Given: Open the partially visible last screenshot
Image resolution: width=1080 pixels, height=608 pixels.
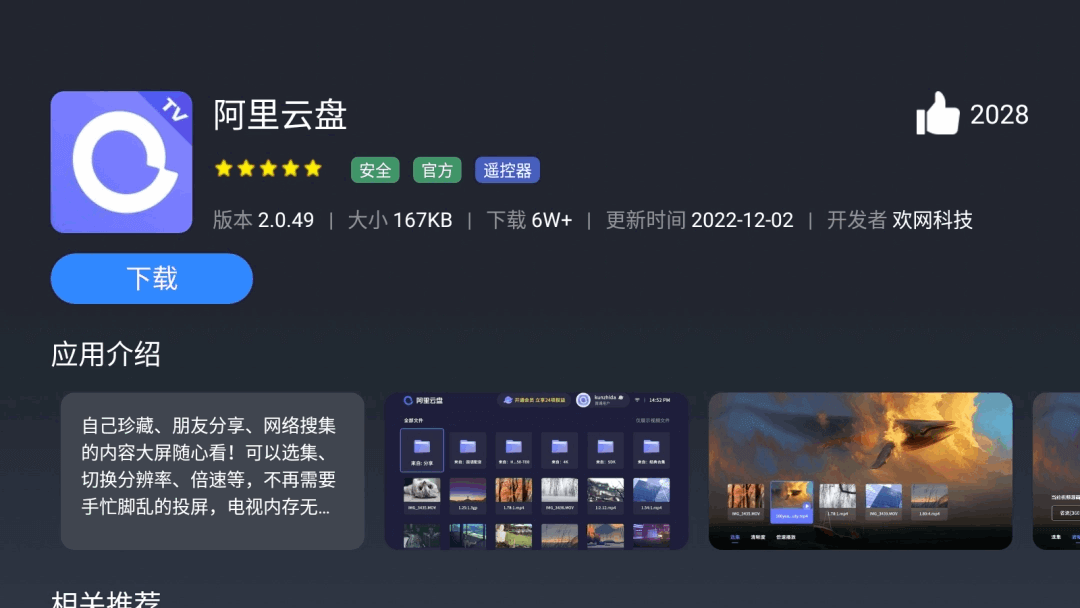Looking at the screenshot, I should [1057, 471].
